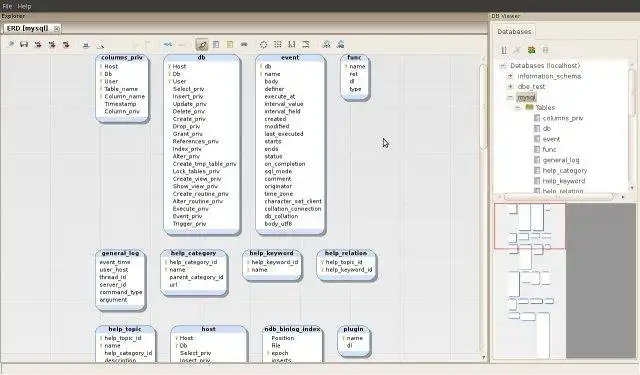The height and width of the screenshot is (375, 640).
Task: Toggle the highlighted selection tool button
Action: (x=202, y=44)
